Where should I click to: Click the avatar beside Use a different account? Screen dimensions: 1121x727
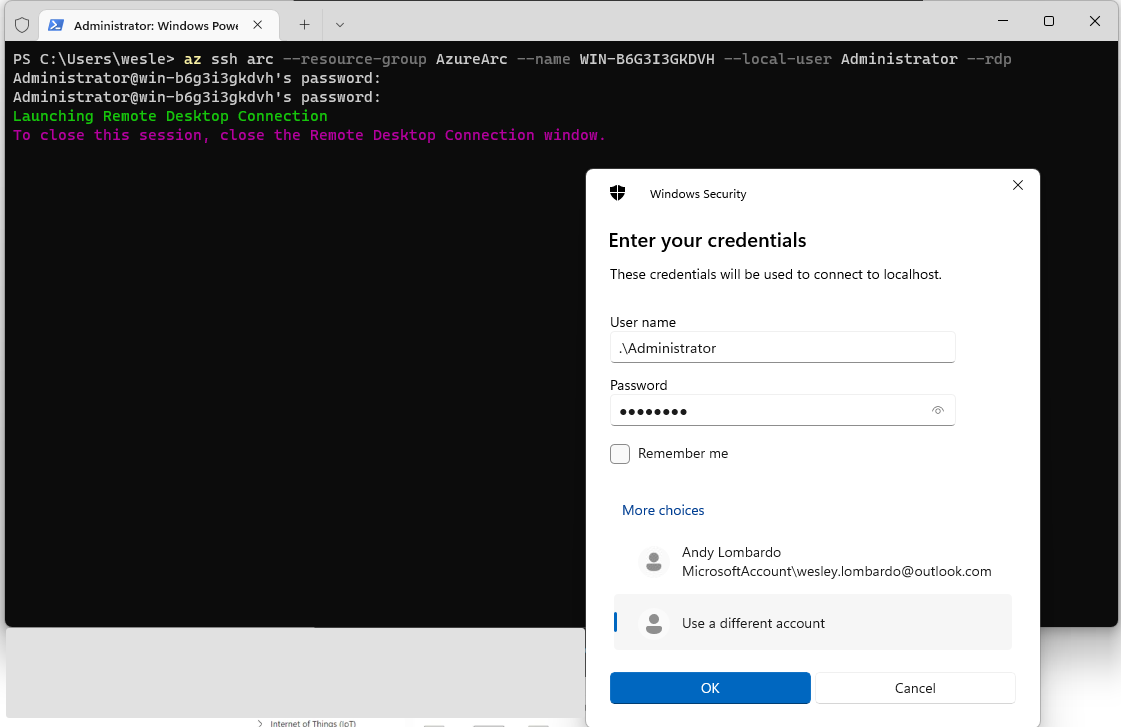click(654, 623)
